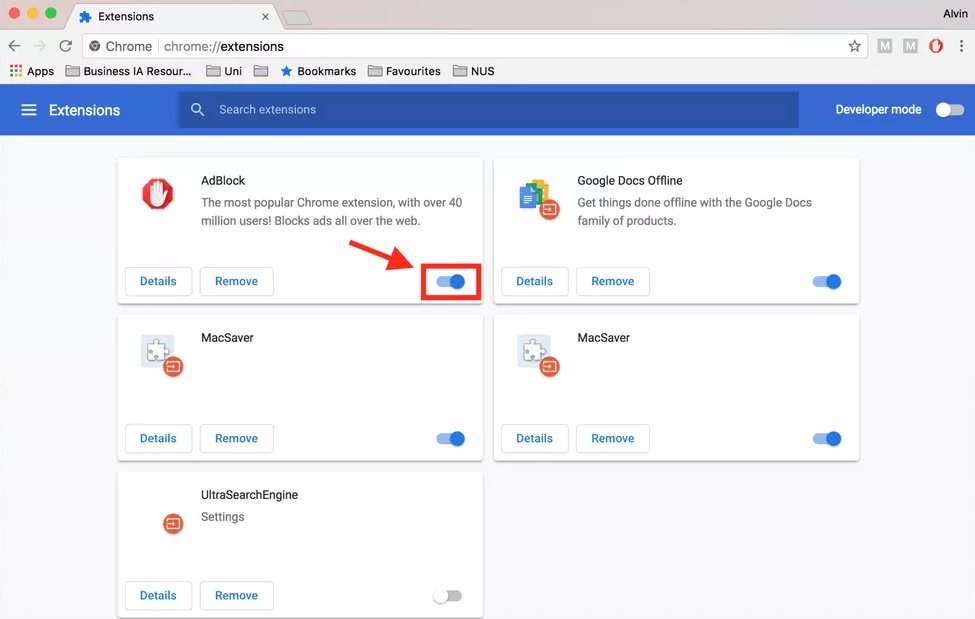The image size is (975, 619).
Task: Close the Extensions tab
Action: 266,17
